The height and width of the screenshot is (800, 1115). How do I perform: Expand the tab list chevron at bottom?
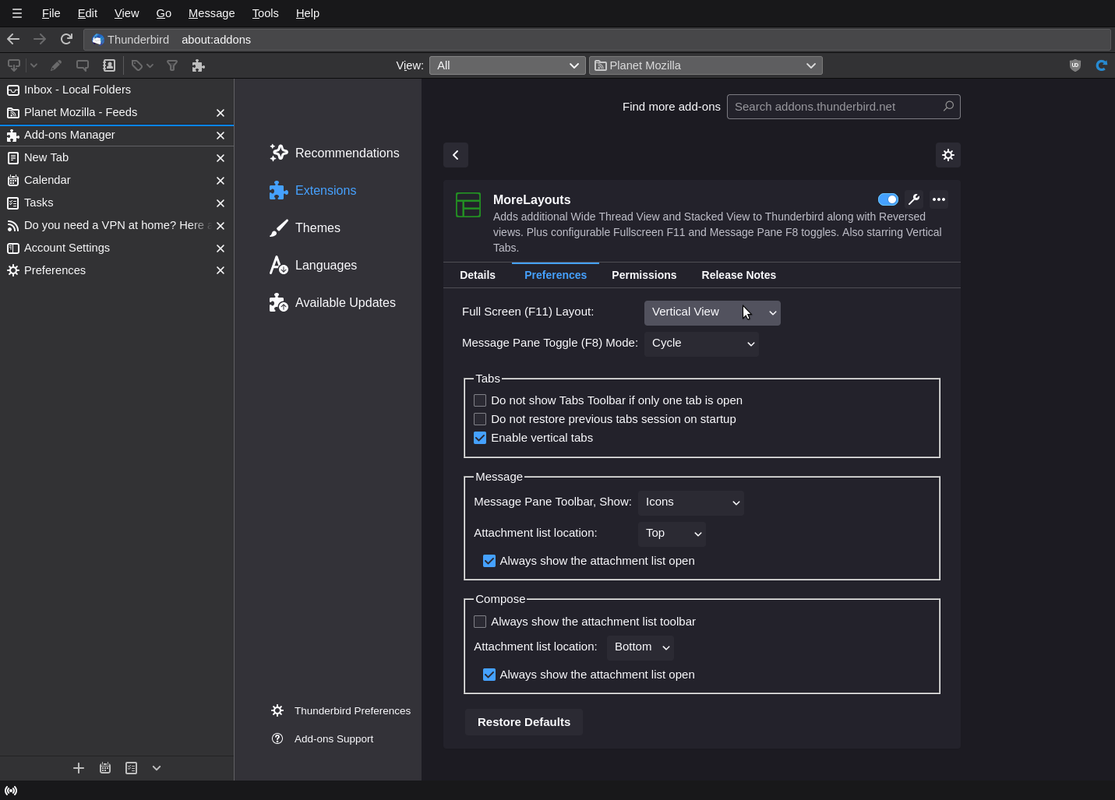click(156, 768)
